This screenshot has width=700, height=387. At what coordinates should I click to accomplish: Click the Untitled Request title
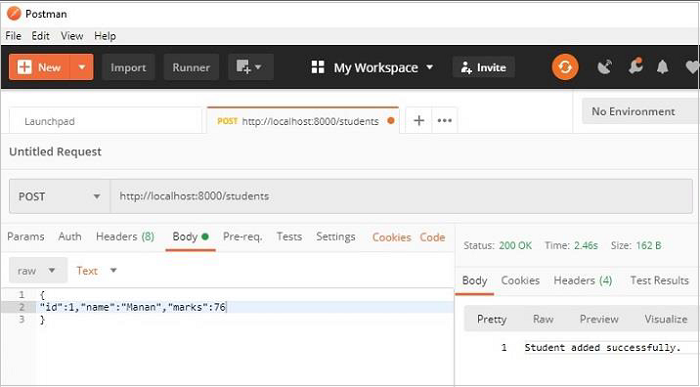[x=55, y=152]
